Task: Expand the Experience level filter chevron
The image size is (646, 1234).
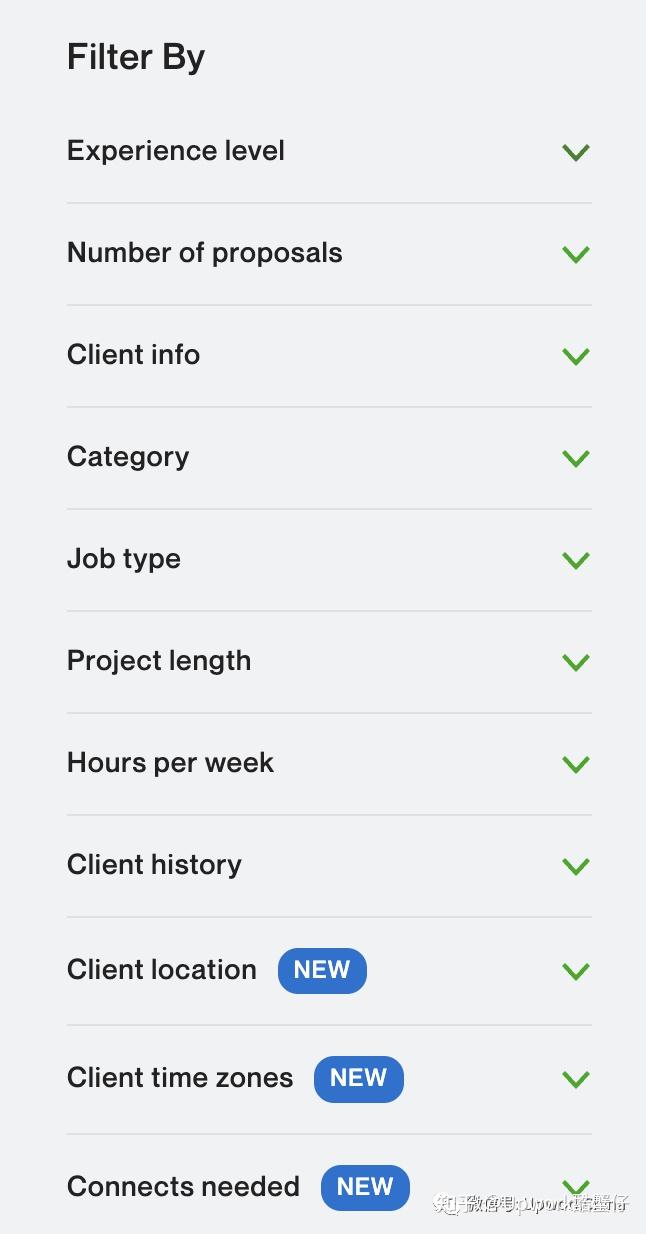Action: coord(575,152)
